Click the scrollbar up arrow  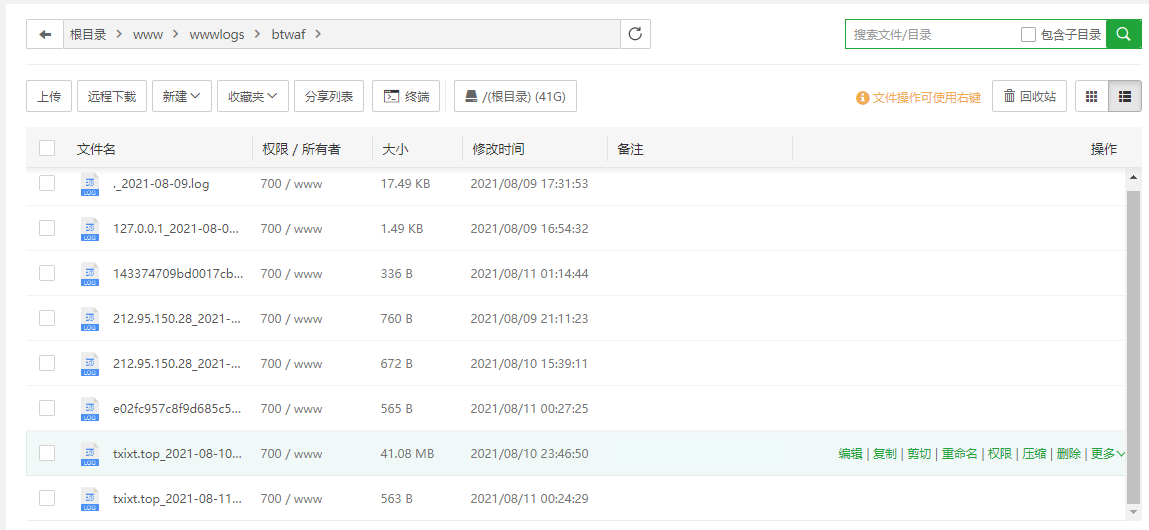click(x=1134, y=177)
